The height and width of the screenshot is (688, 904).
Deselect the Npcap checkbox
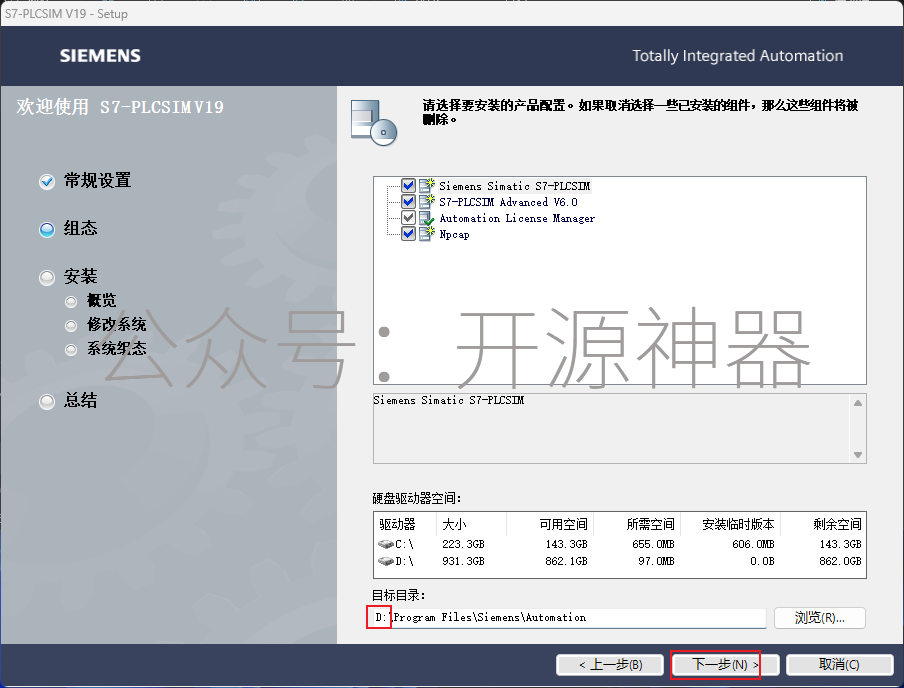click(x=408, y=234)
